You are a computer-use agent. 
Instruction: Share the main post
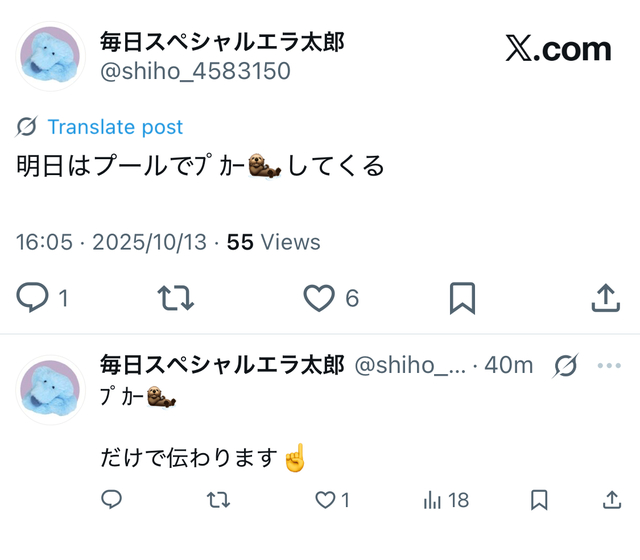tap(605, 298)
